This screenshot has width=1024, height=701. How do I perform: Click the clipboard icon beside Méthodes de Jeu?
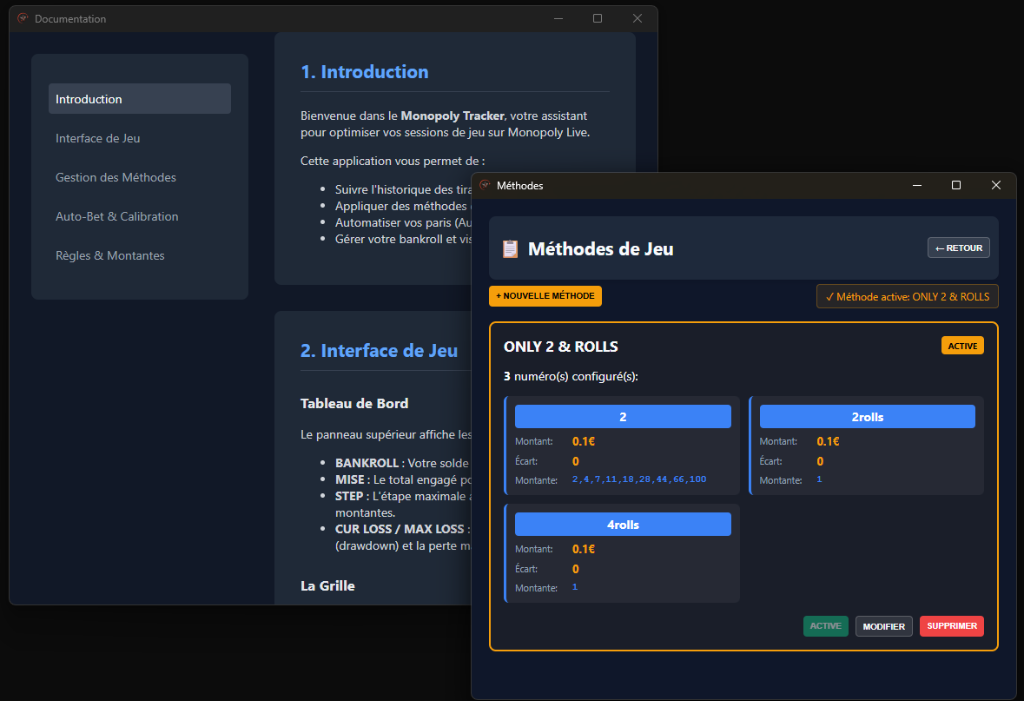pyautogui.click(x=510, y=249)
